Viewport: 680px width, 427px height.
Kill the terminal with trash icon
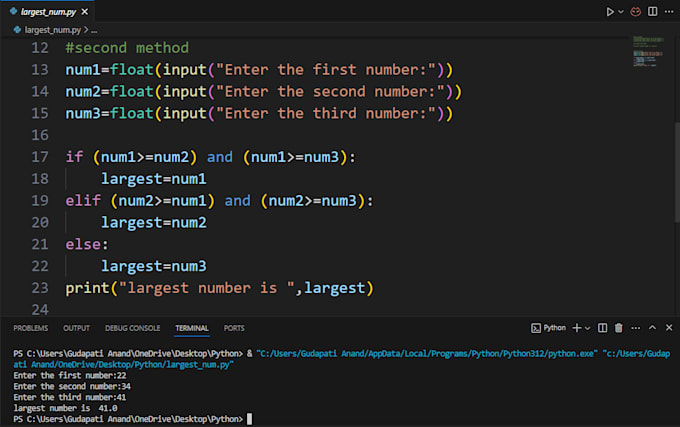[x=619, y=327]
